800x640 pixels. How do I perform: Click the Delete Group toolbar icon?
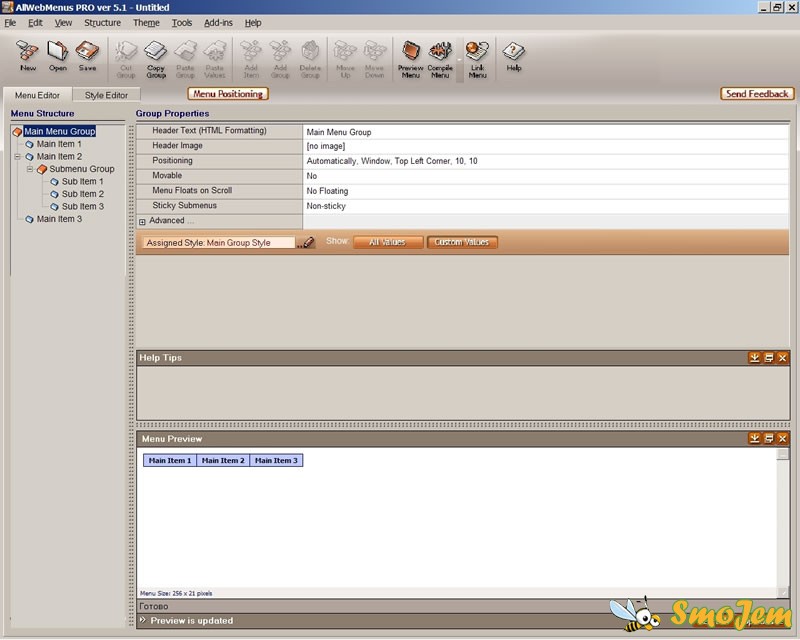click(x=310, y=59)
